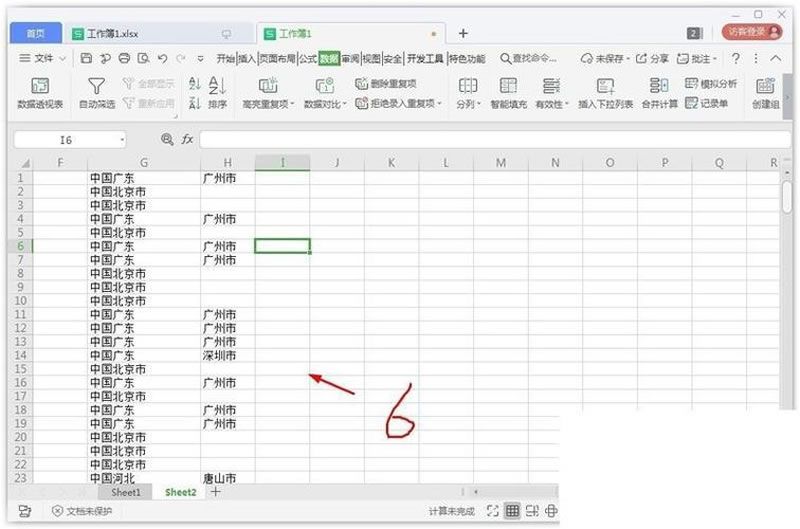
Task: Switch to the 插入 ribbon tab
Action: coord(247,59)
